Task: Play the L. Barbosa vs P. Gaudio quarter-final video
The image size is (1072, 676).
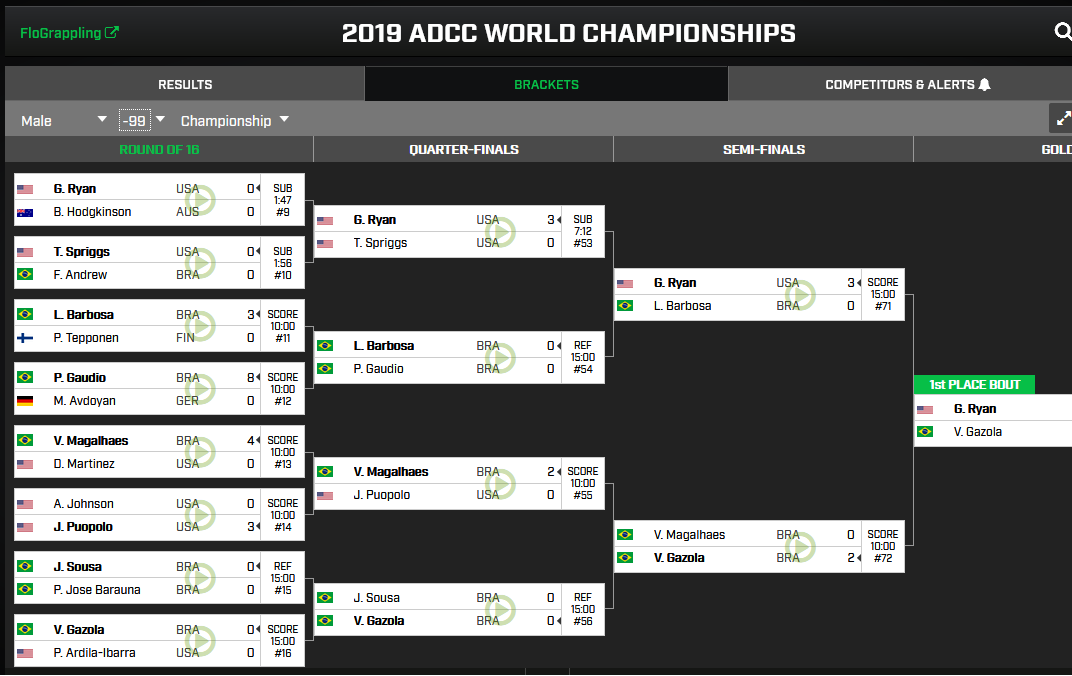Action: click(501, 357)
